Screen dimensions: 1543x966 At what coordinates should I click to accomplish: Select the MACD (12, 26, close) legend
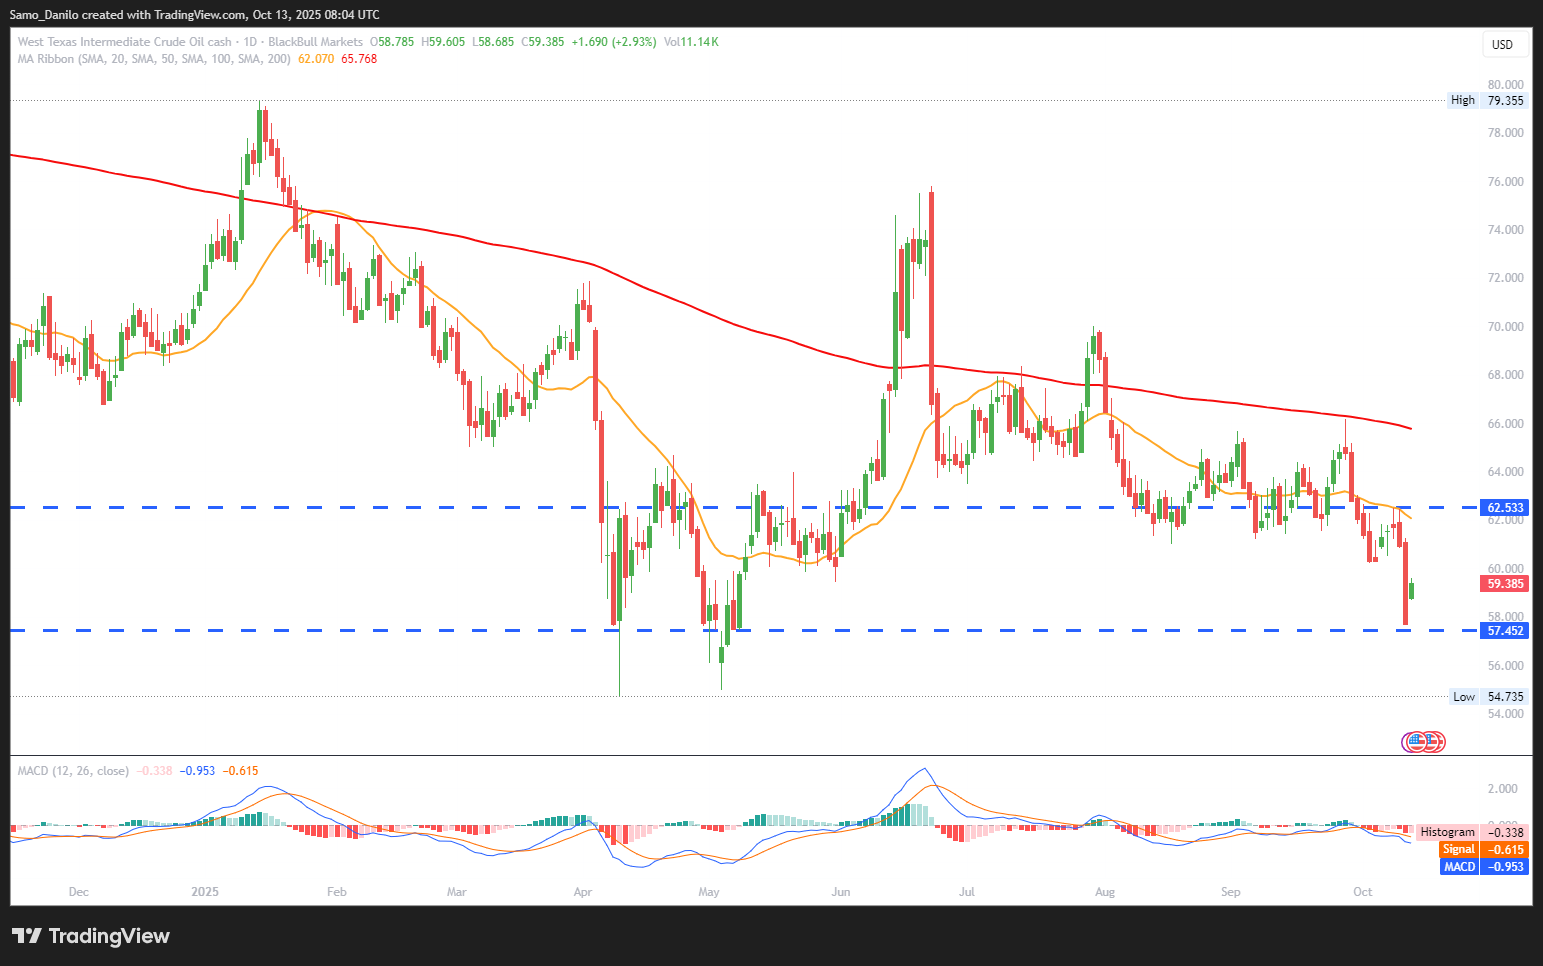(73, 771)
